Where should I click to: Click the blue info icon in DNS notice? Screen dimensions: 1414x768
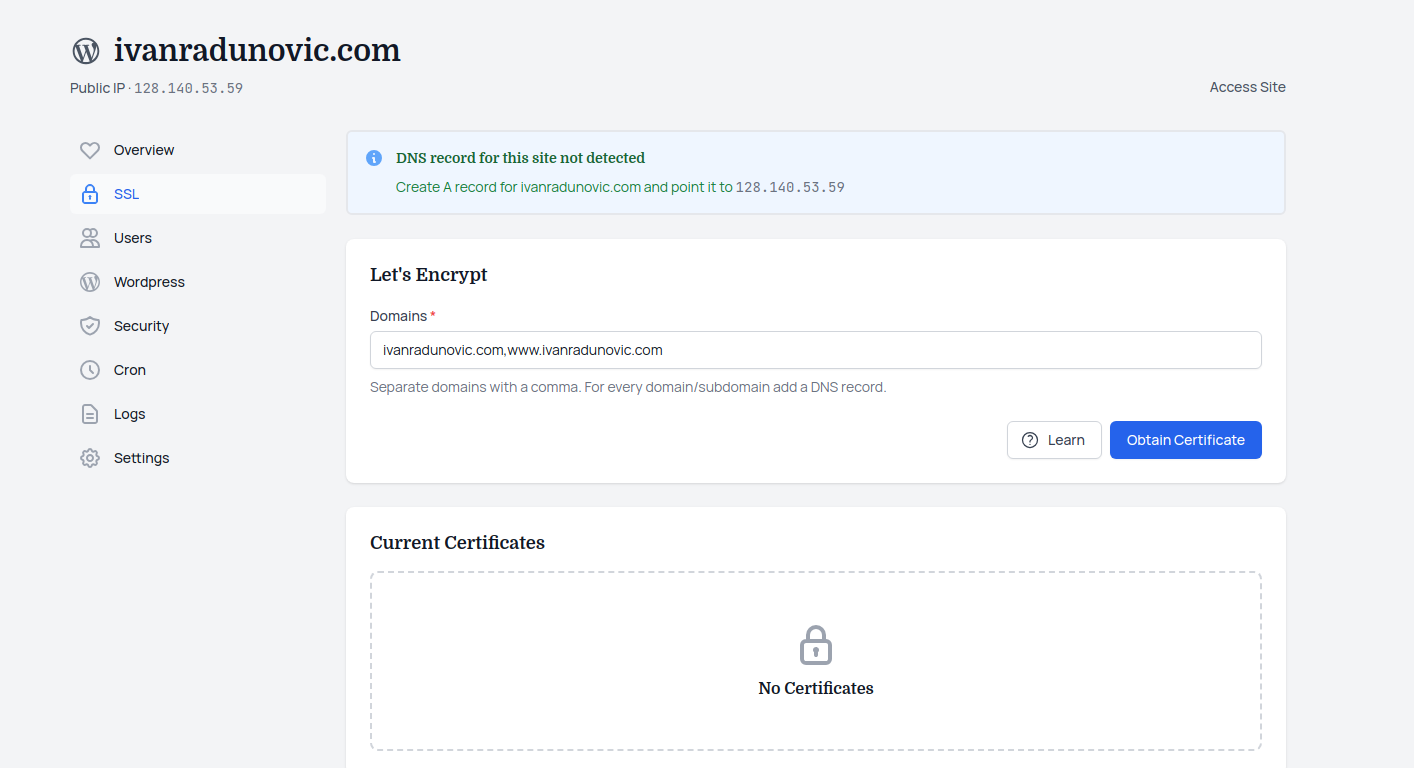[374, 158]
